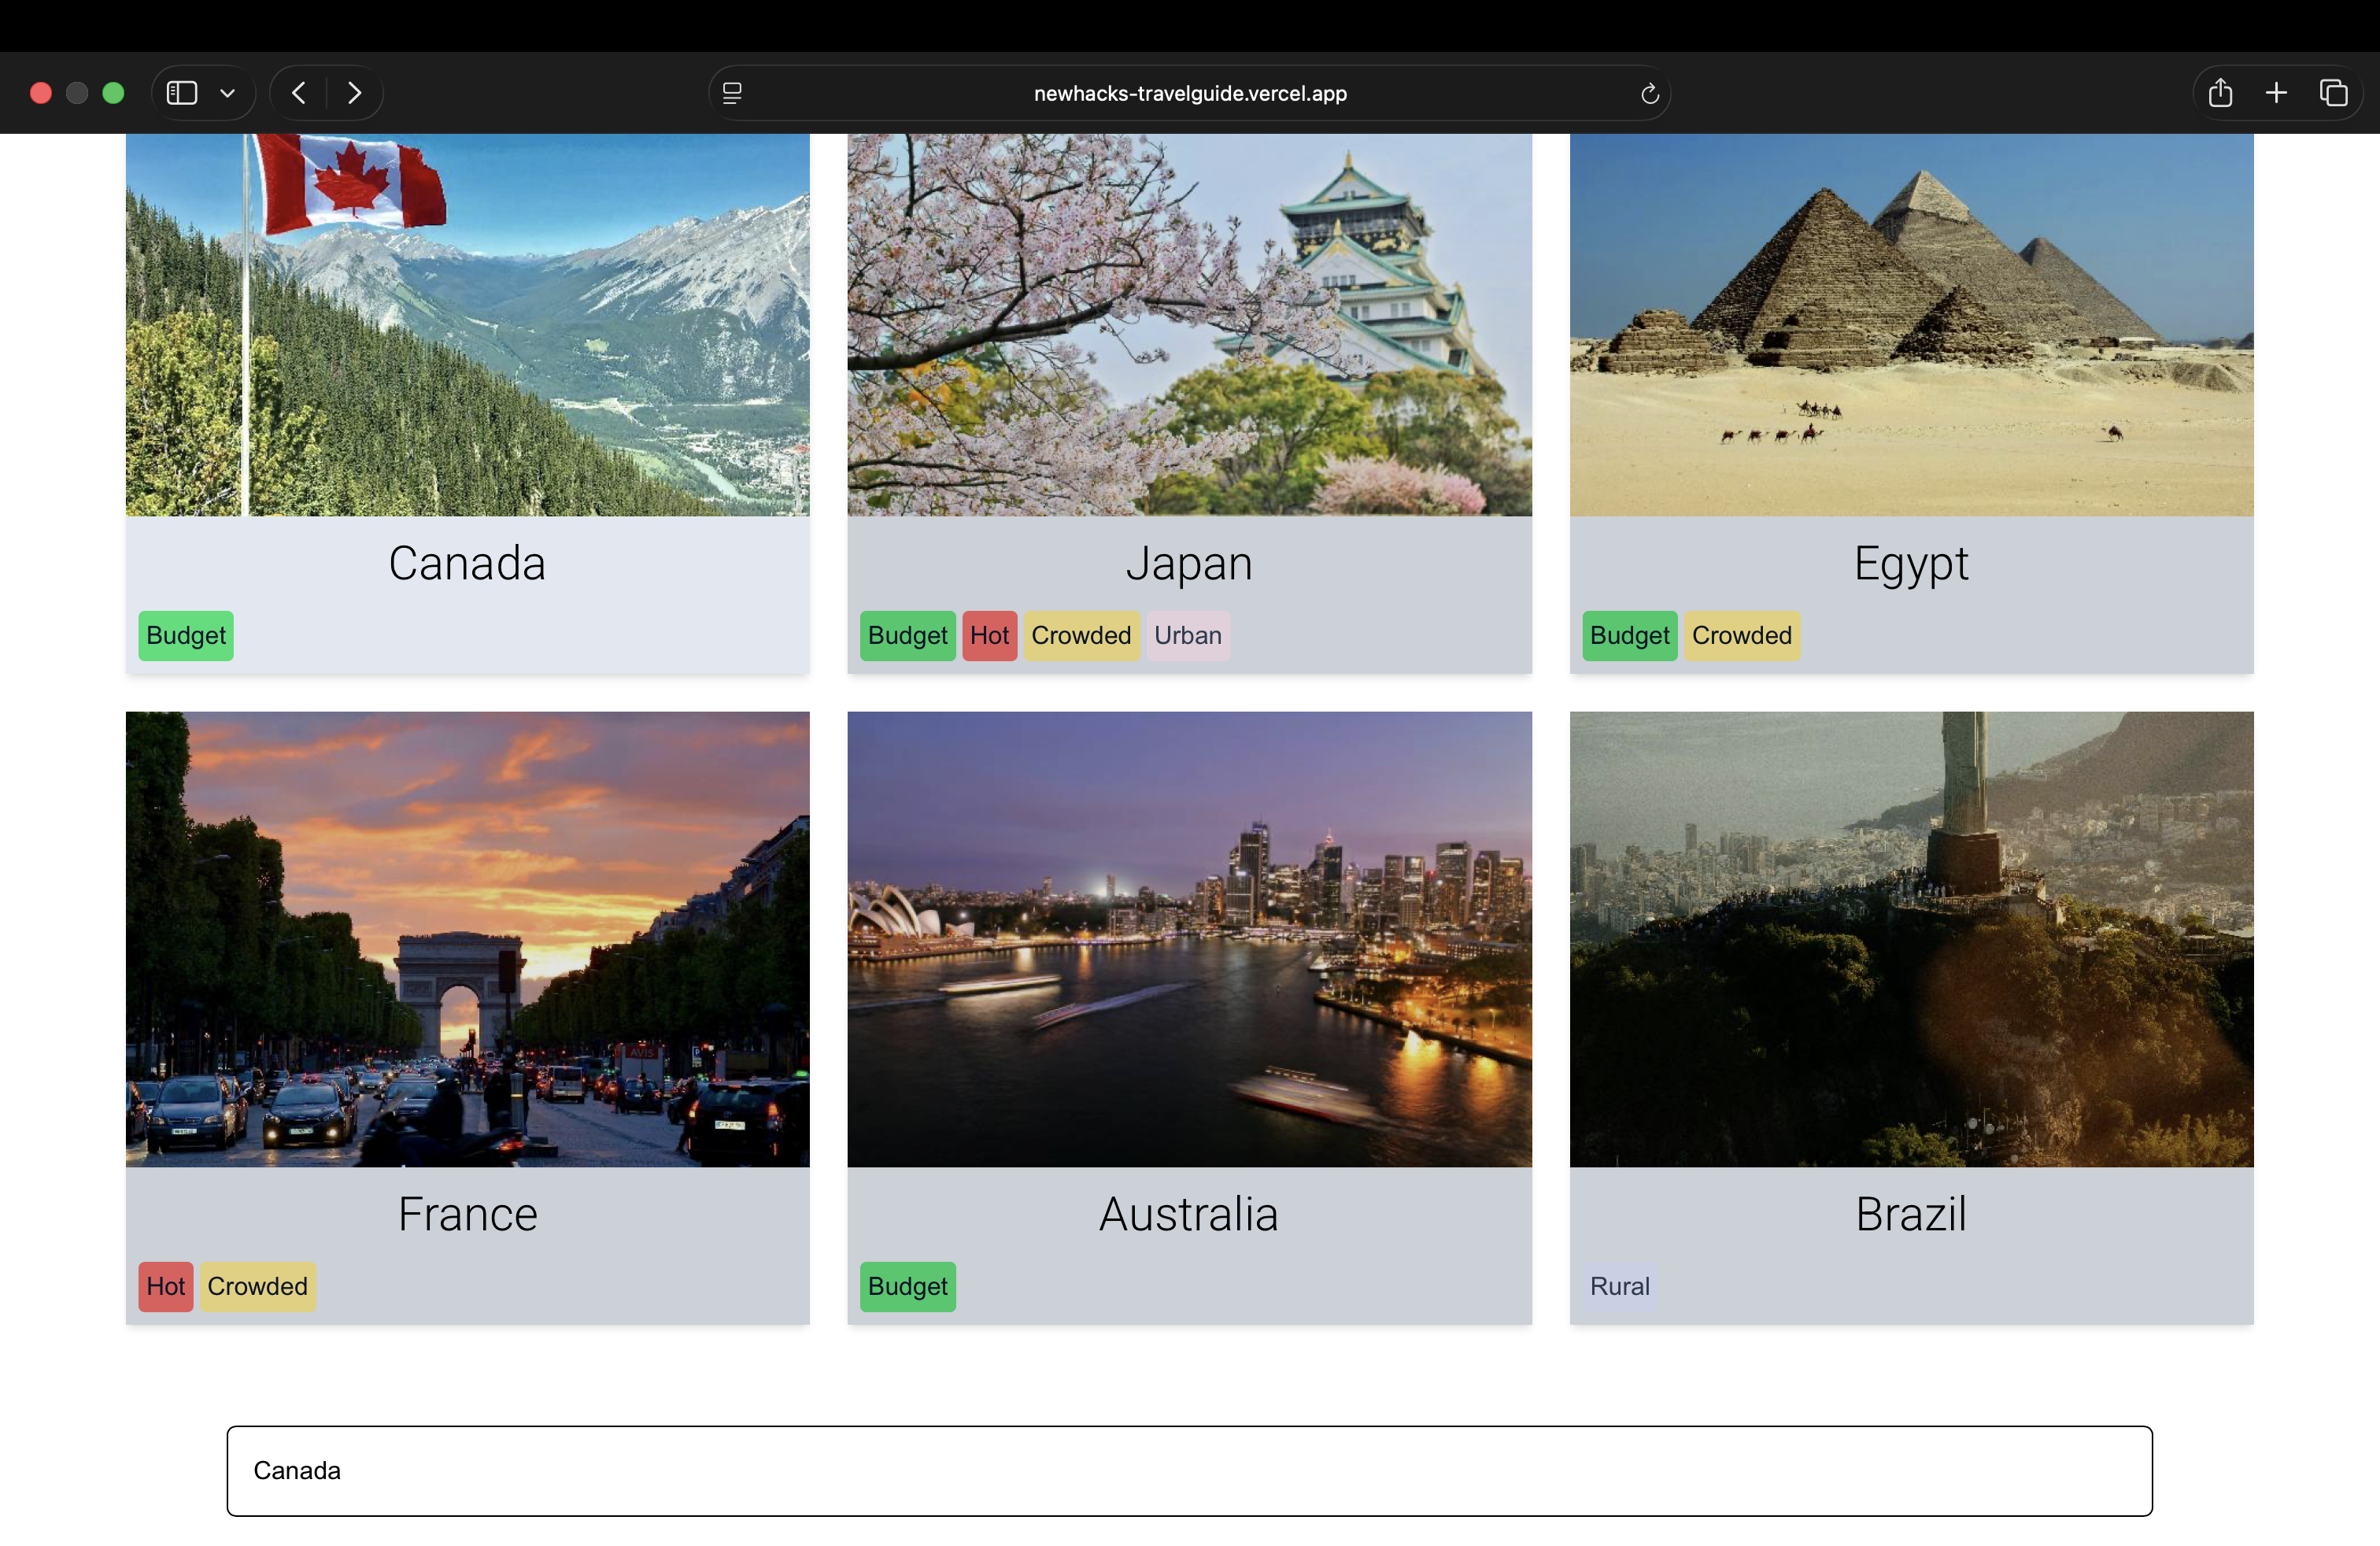Open the page reader menu icon
2380x1546 pixels.
tap(732, 93)
